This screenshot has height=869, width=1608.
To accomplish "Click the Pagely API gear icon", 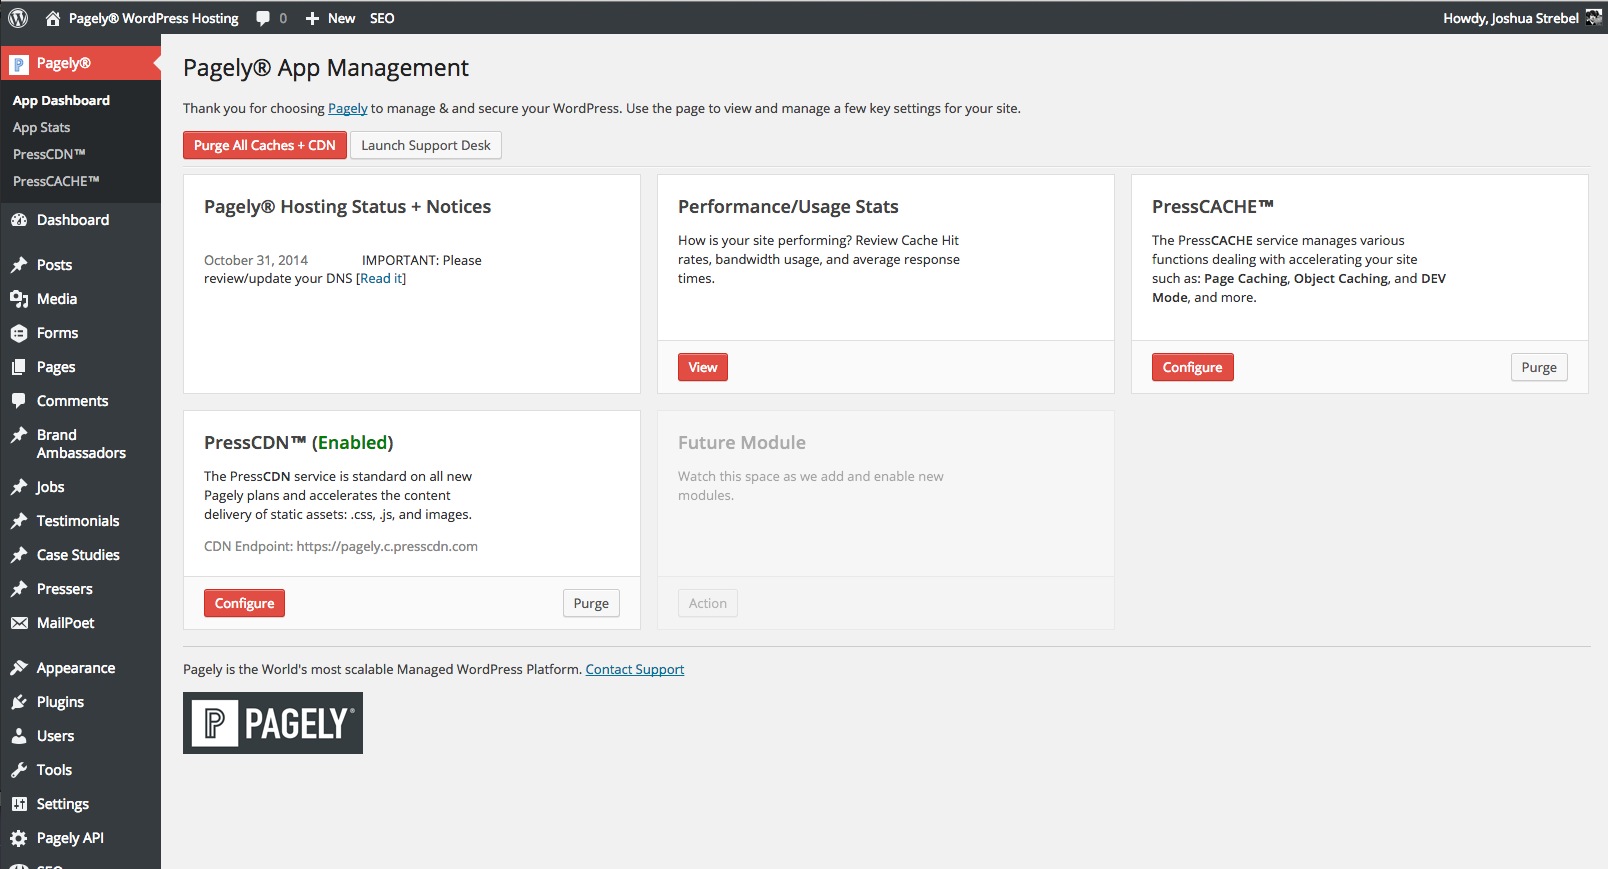I will 19,838.
